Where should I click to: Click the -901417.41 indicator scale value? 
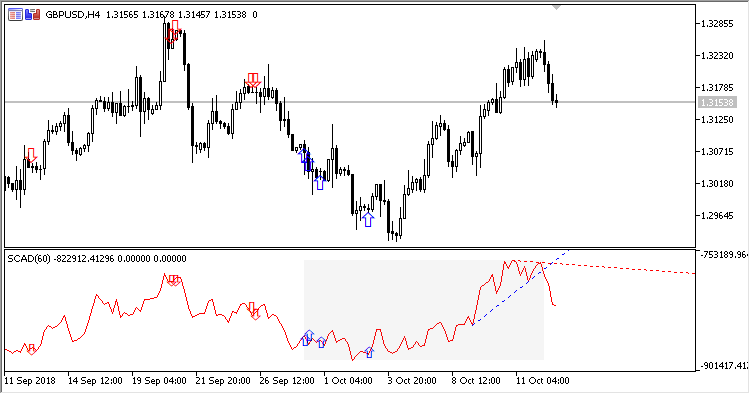click(724, 366)
